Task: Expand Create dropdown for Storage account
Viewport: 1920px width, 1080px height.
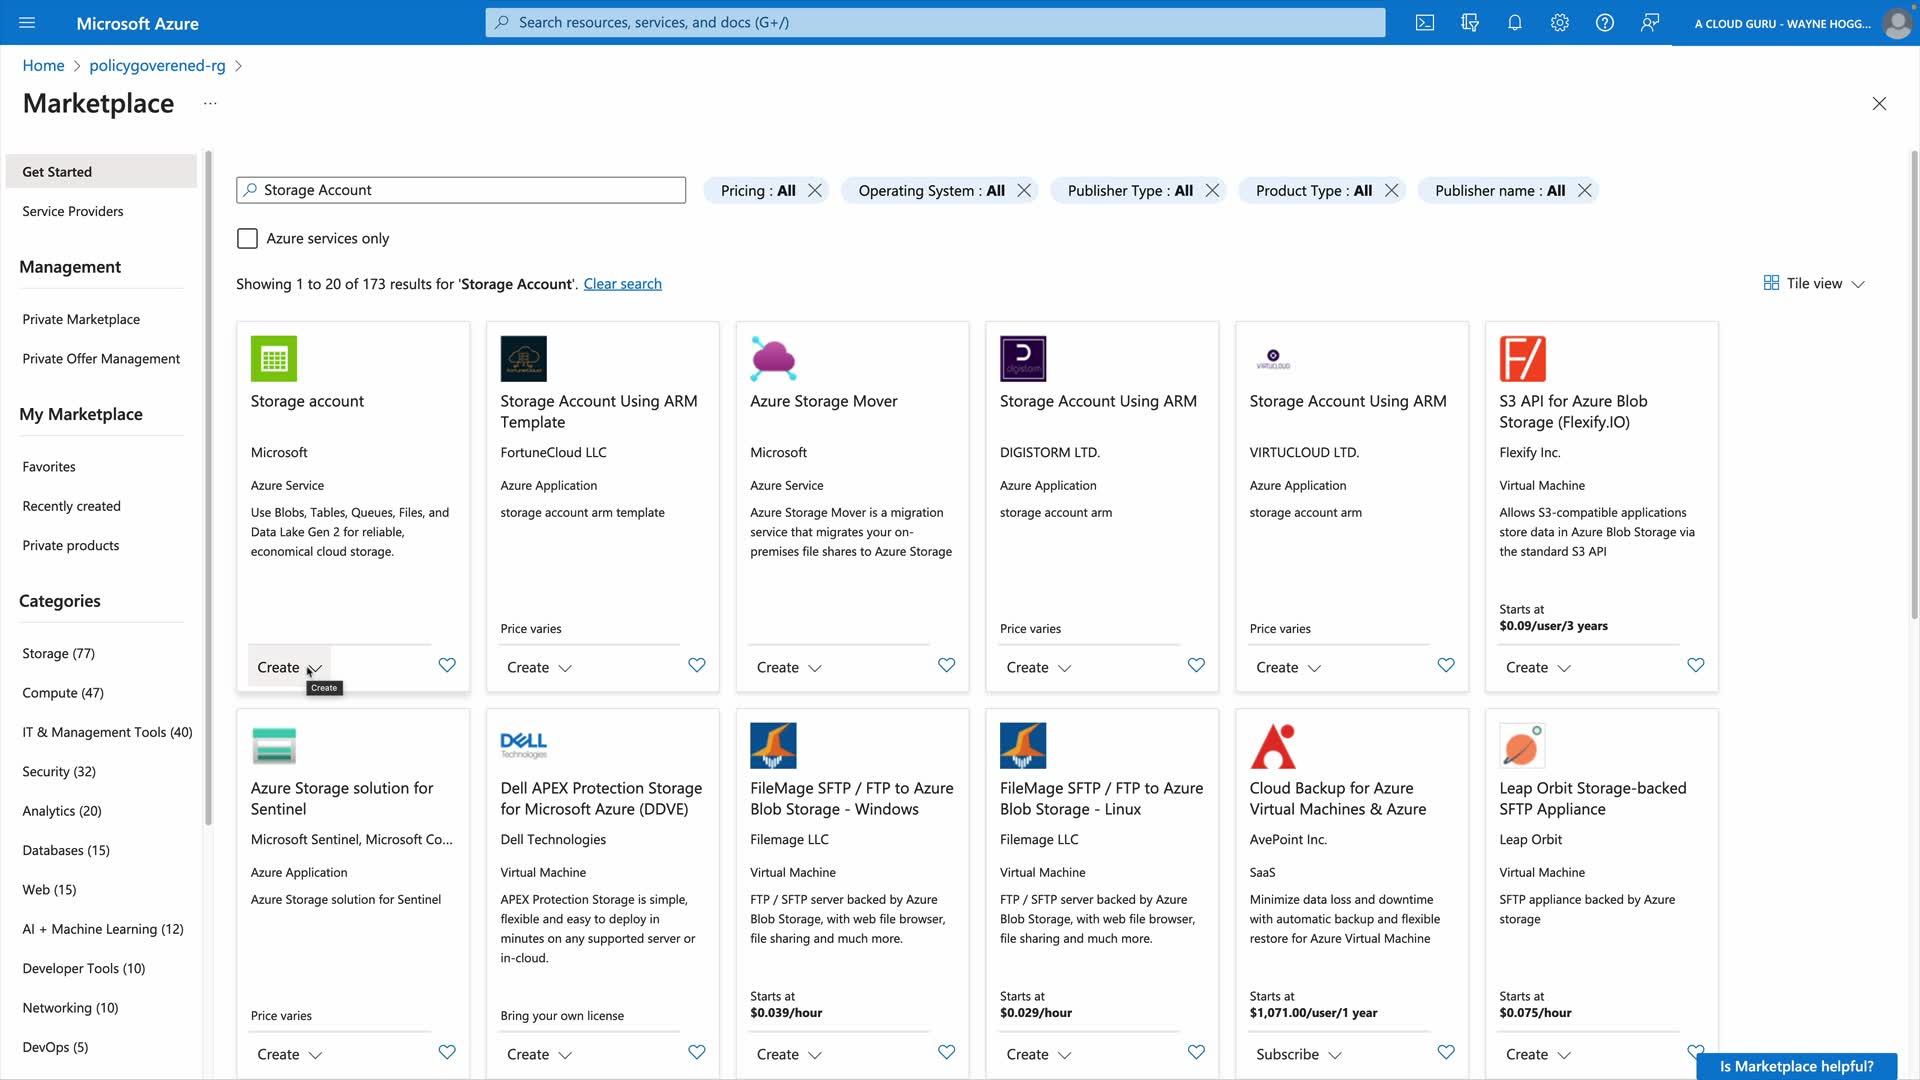Action: 289,667
